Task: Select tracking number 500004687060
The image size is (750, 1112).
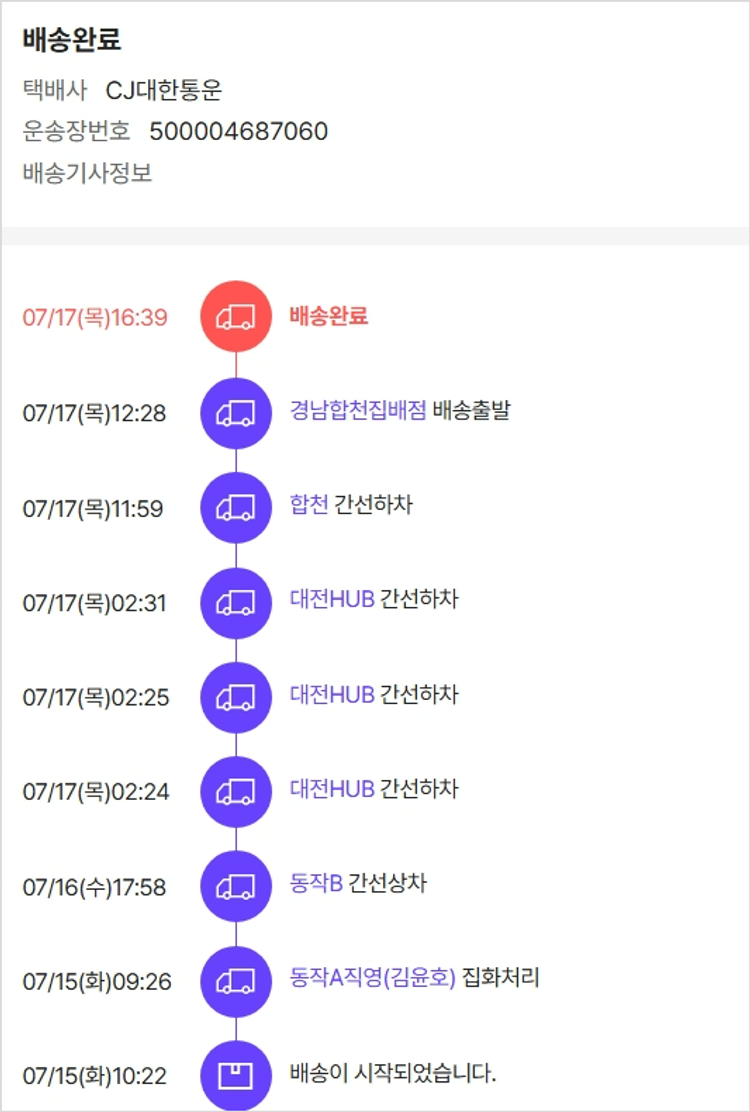Action: tap(239, 131)
